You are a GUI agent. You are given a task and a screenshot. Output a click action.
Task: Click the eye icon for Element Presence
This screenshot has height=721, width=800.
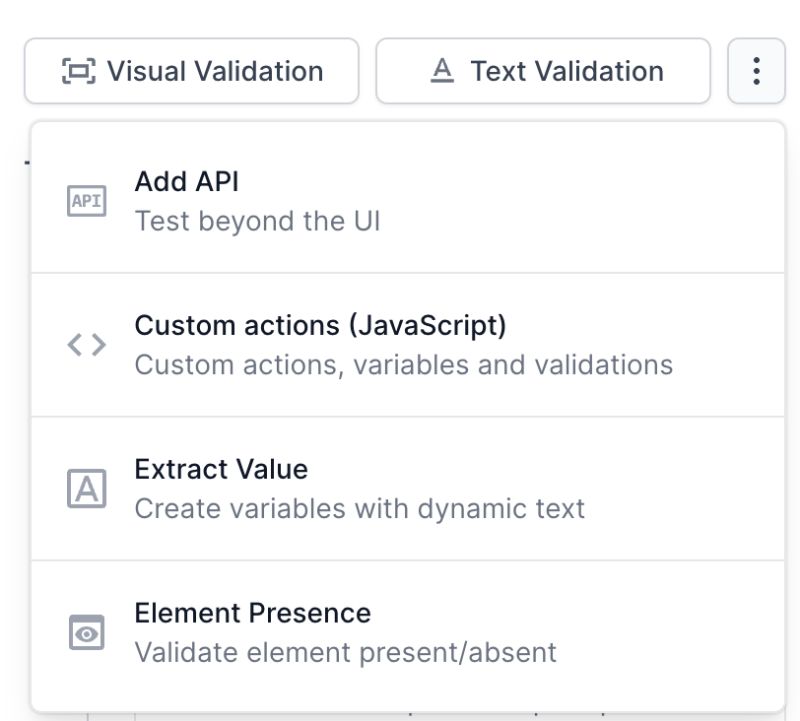pyautogui.click(x=86, y=633)
